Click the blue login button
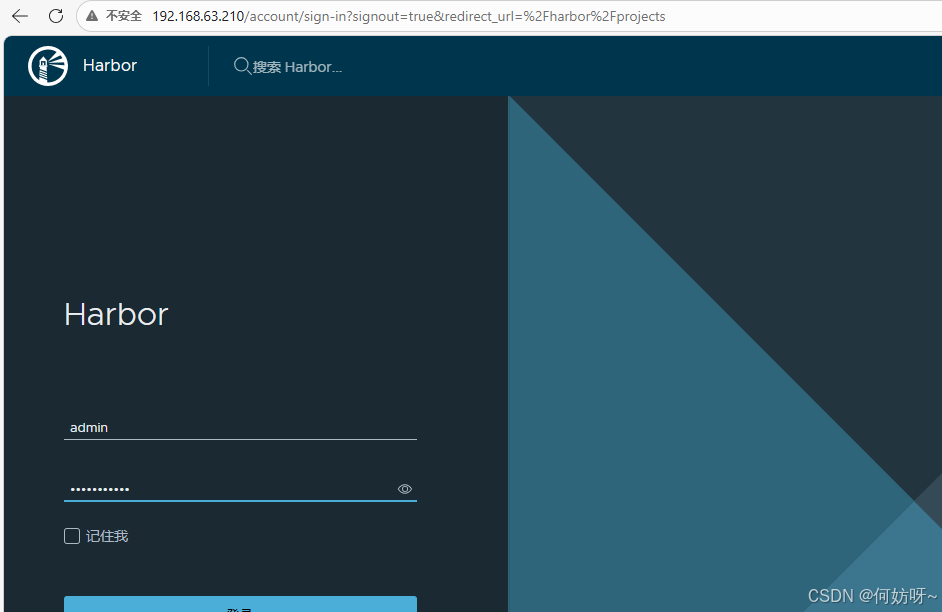This screenshot has width=942, height=612. coord(240,604)
